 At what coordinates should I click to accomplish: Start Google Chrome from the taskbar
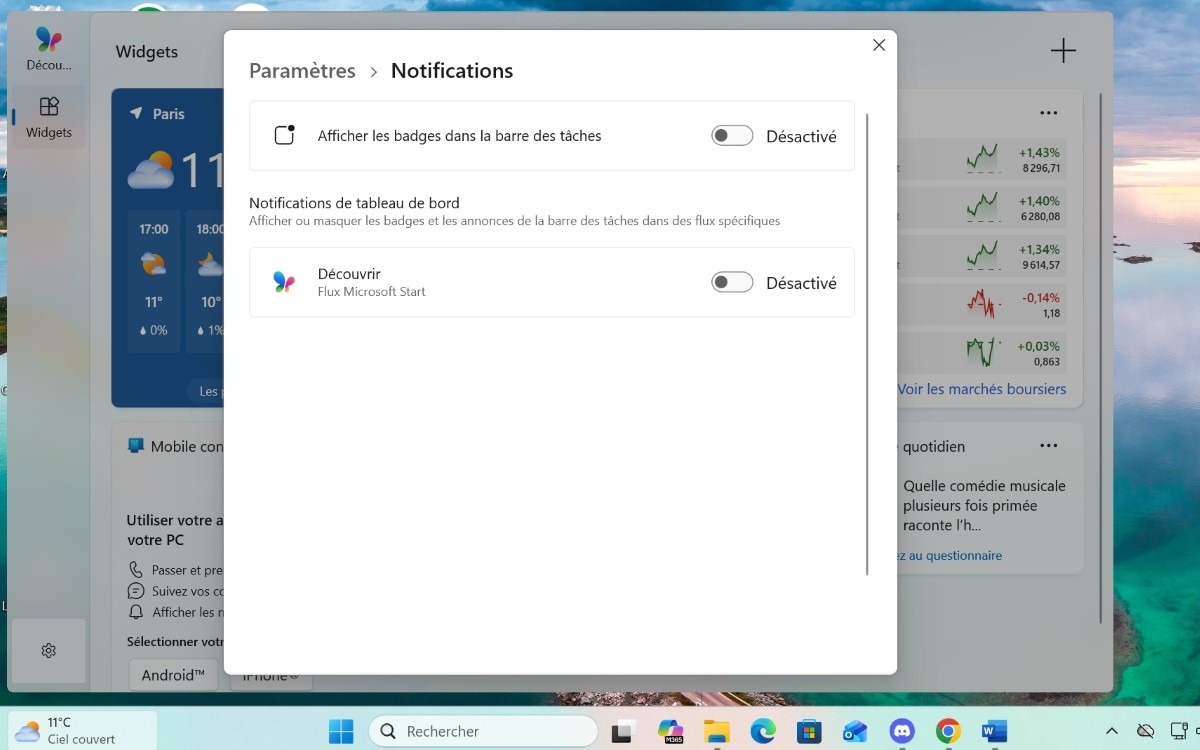click(947, 731)
